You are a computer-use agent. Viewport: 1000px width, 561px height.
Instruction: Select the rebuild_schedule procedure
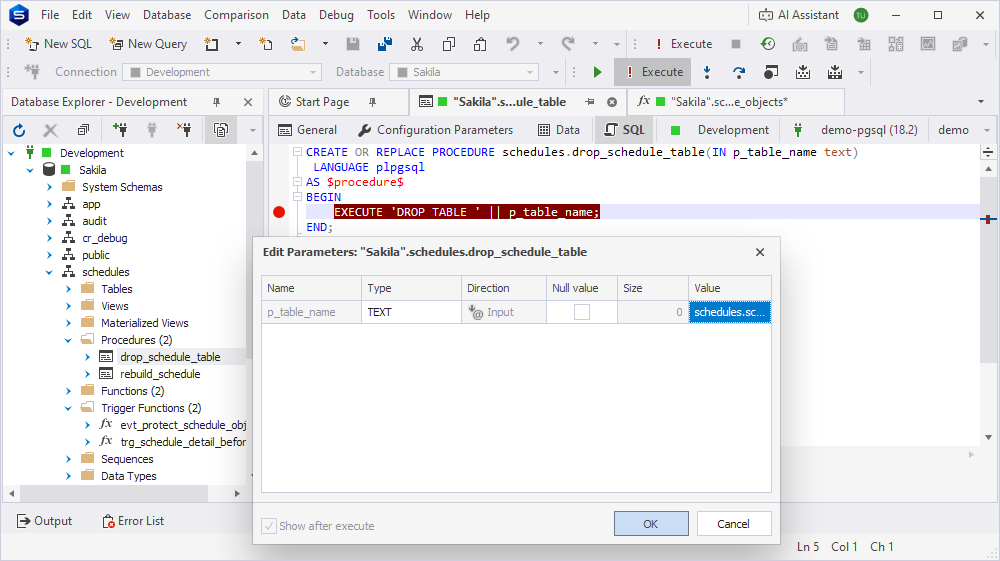pyautogui.click(x=160, y=374)
